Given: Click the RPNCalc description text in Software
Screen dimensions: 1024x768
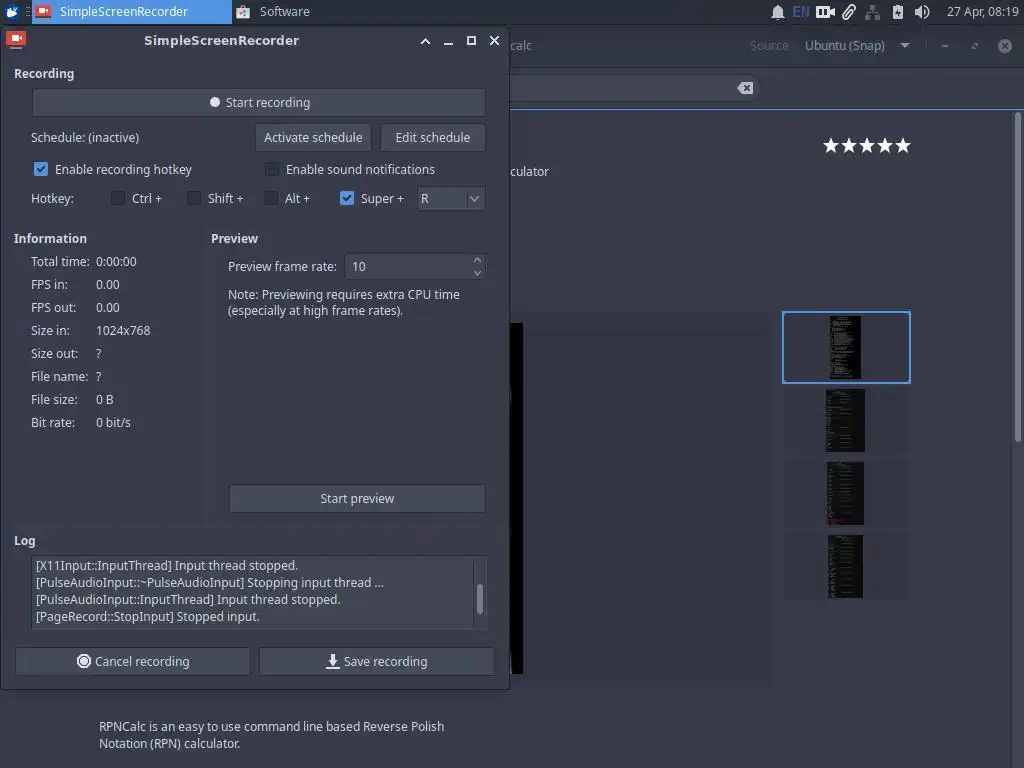Looking at the screenshot, I should [x=272, y=735].
